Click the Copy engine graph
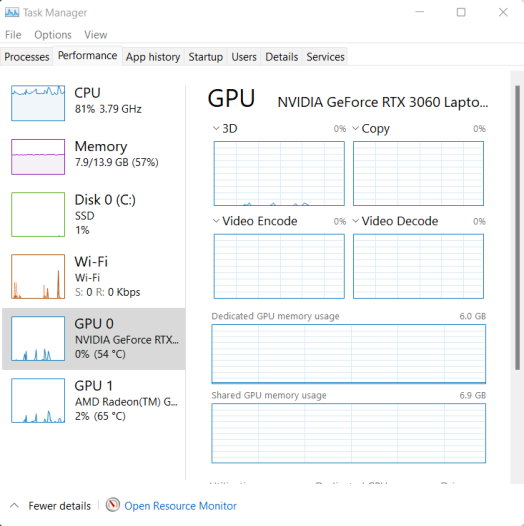The height and width of the screenshot is (526, 524). (x=418, y=173)
